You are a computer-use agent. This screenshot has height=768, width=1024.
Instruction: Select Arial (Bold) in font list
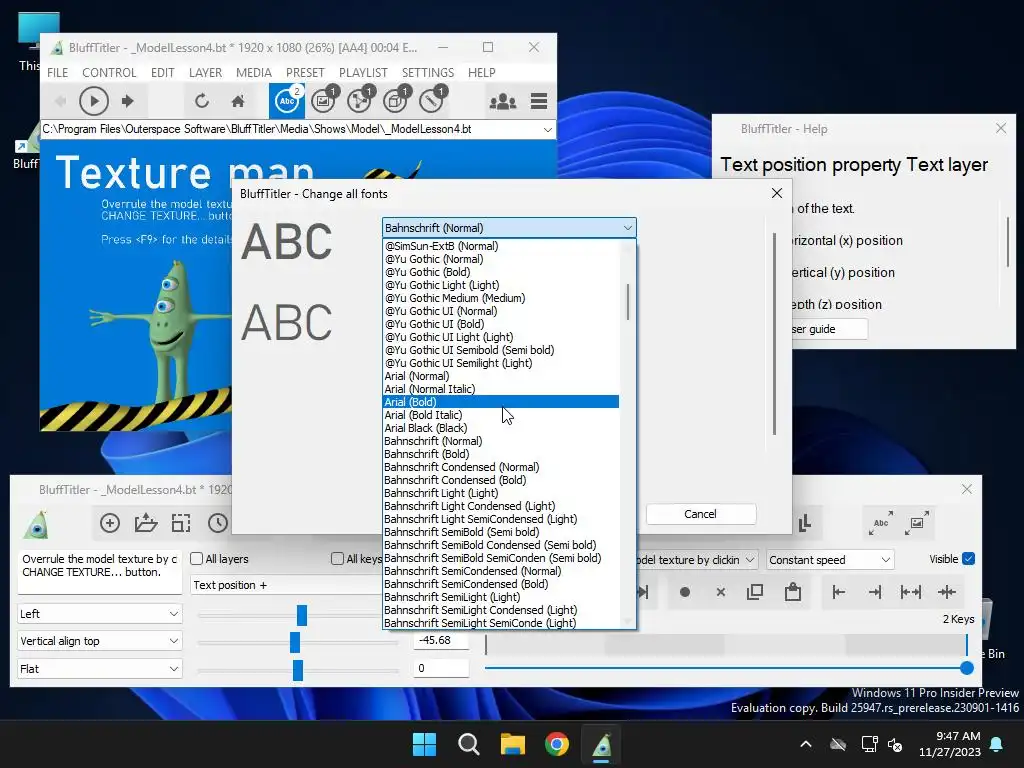coord(500,402)
